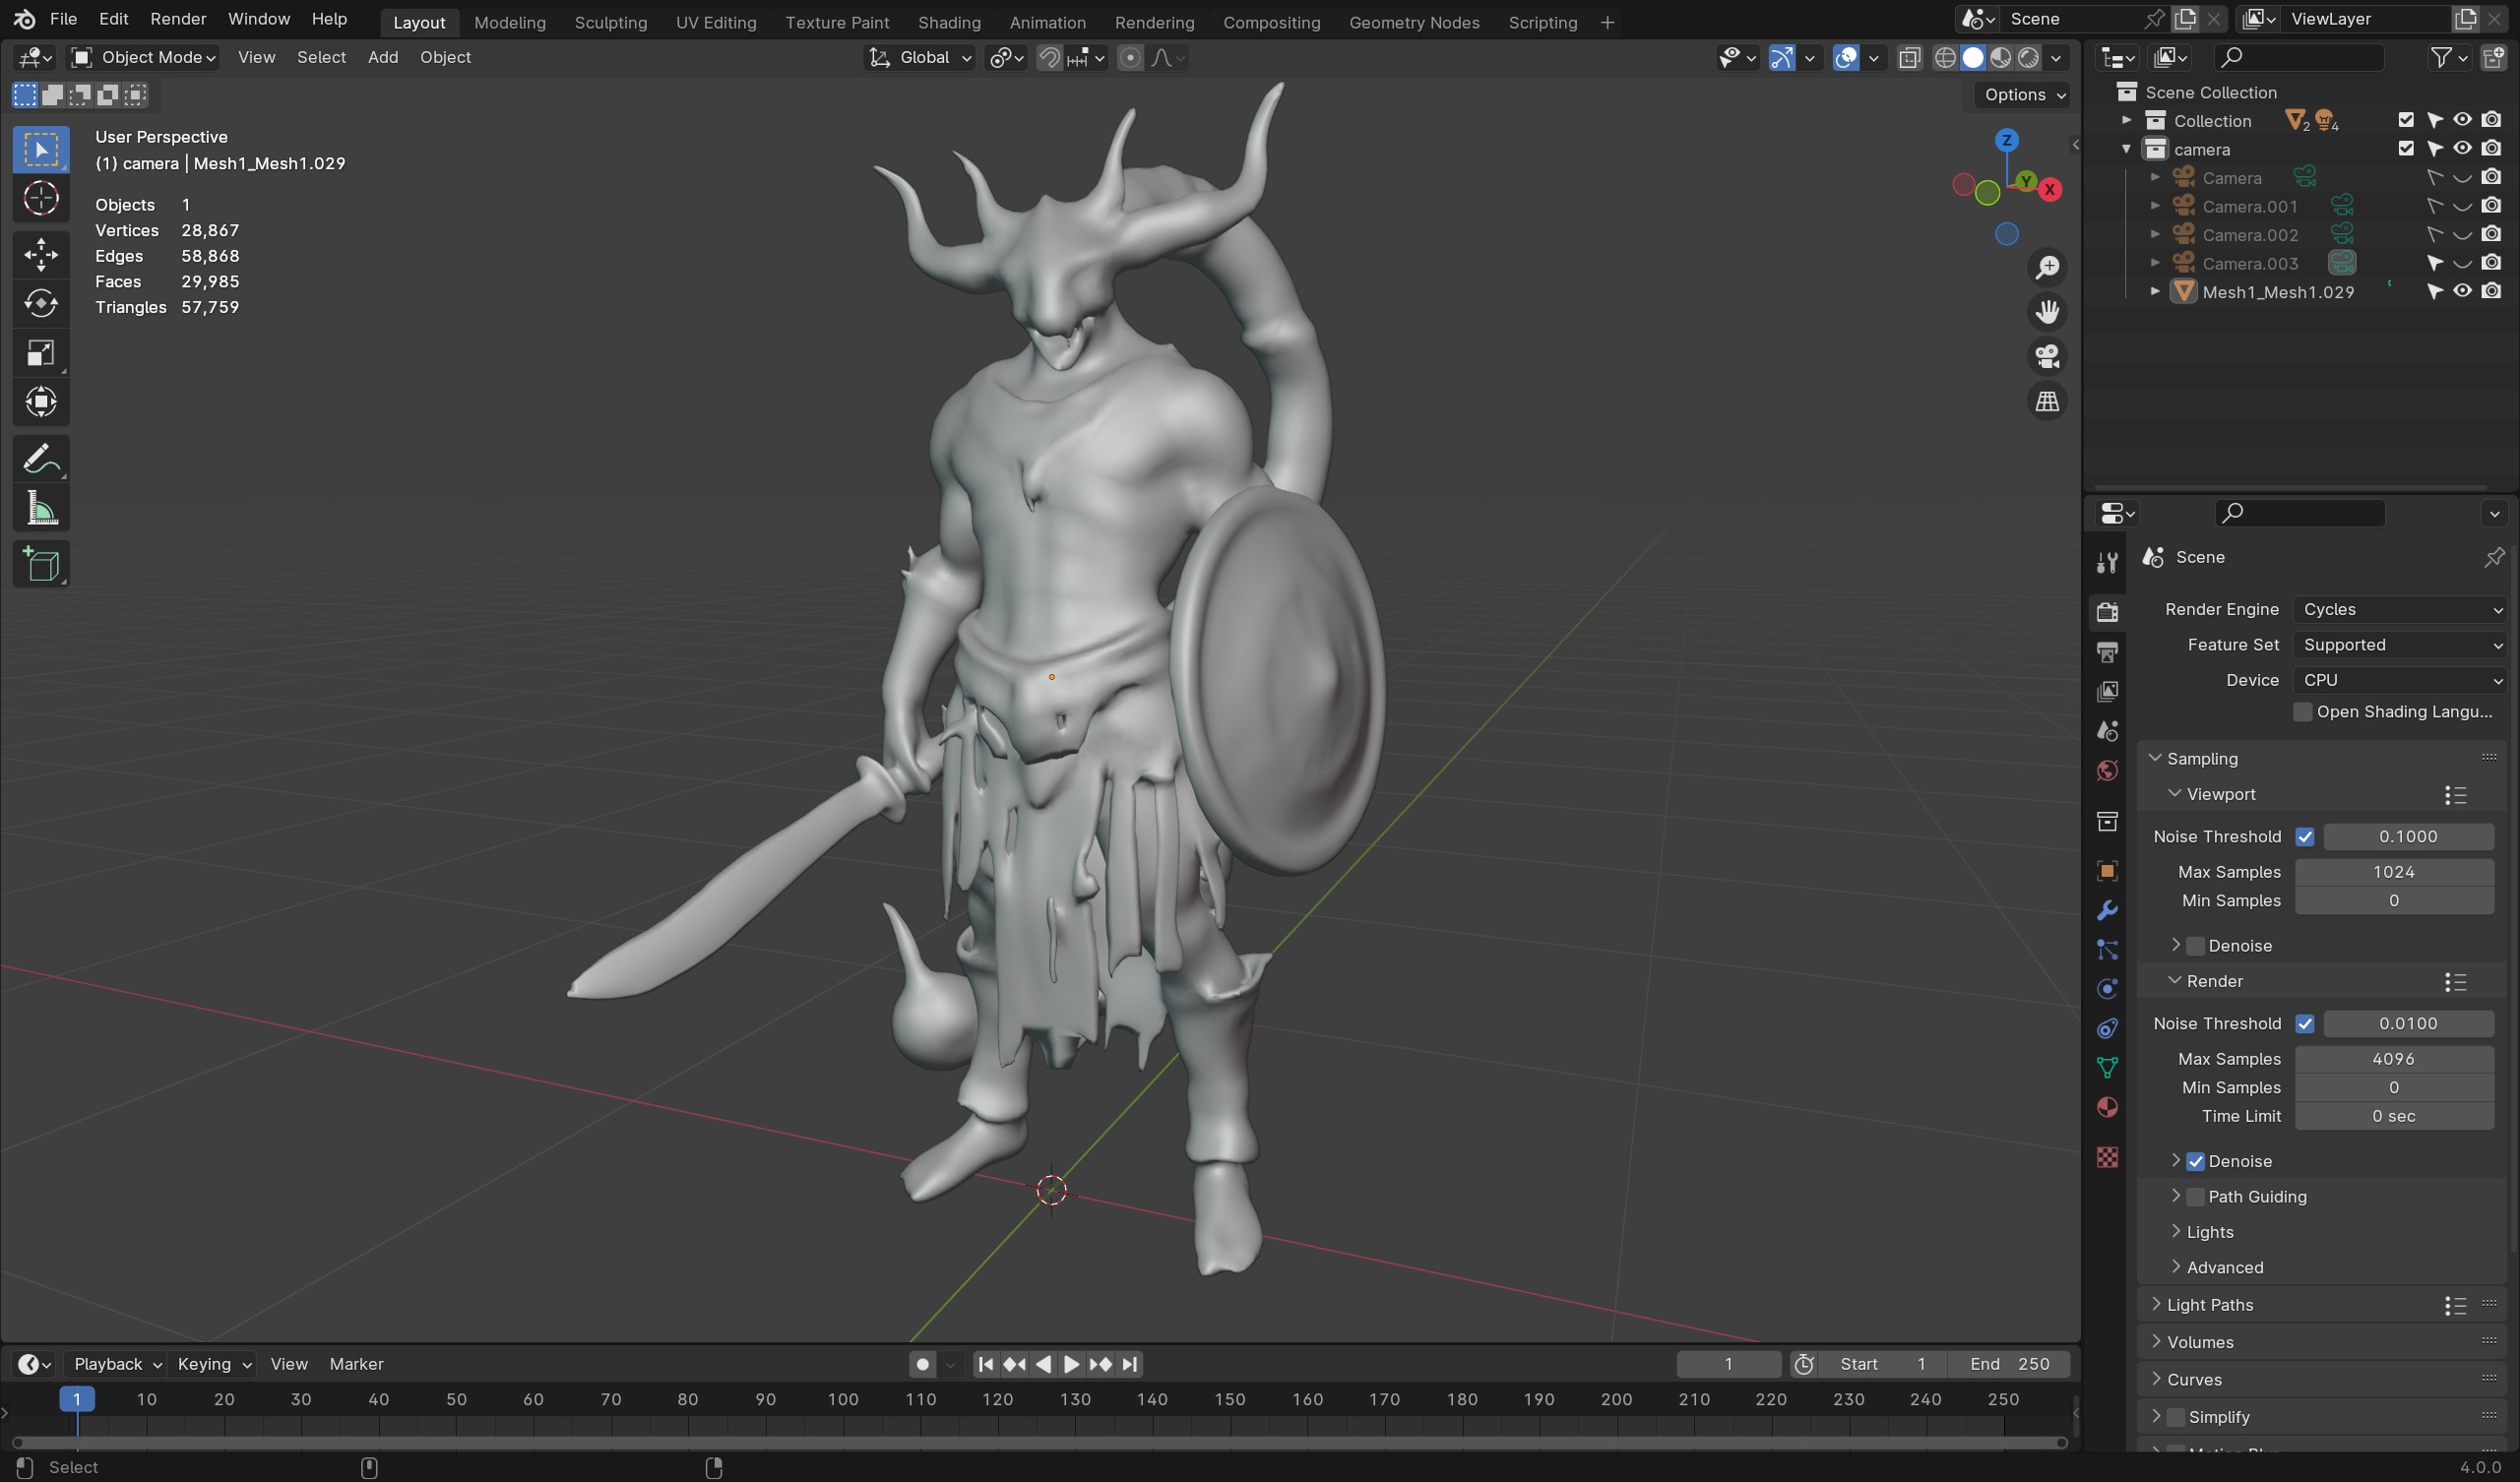Click the zoom viewport gizmo icon
Viewport: 2520px width, 1482px height.
point(2047,267)
